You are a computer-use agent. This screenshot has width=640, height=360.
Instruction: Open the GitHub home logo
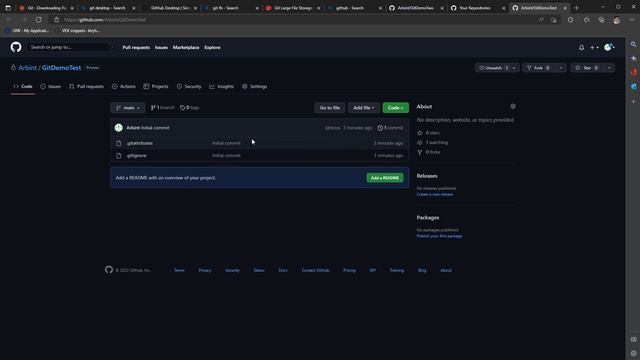[x=16, y=47]
